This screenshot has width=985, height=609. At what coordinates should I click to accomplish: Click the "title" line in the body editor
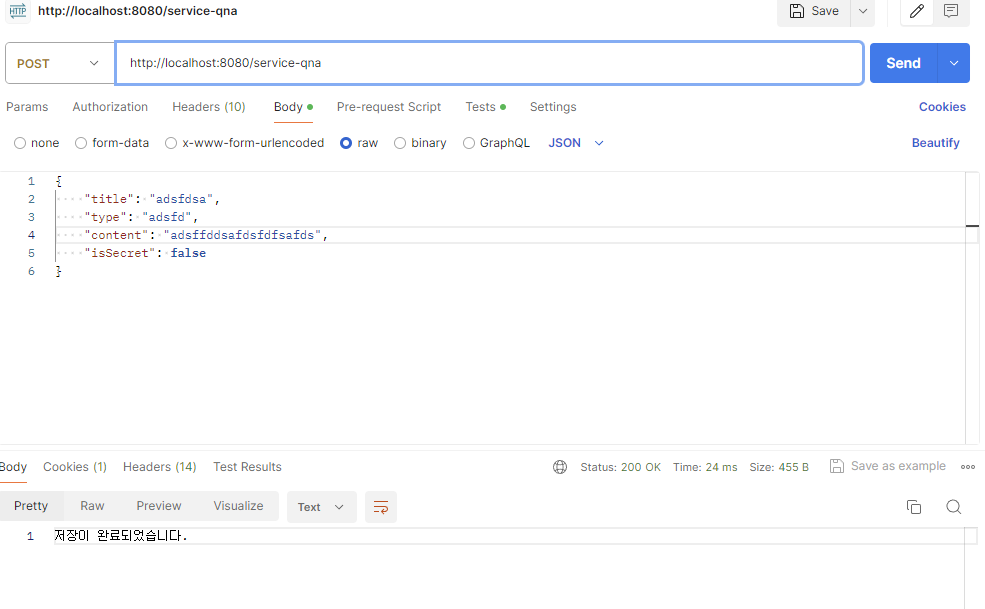153,199
